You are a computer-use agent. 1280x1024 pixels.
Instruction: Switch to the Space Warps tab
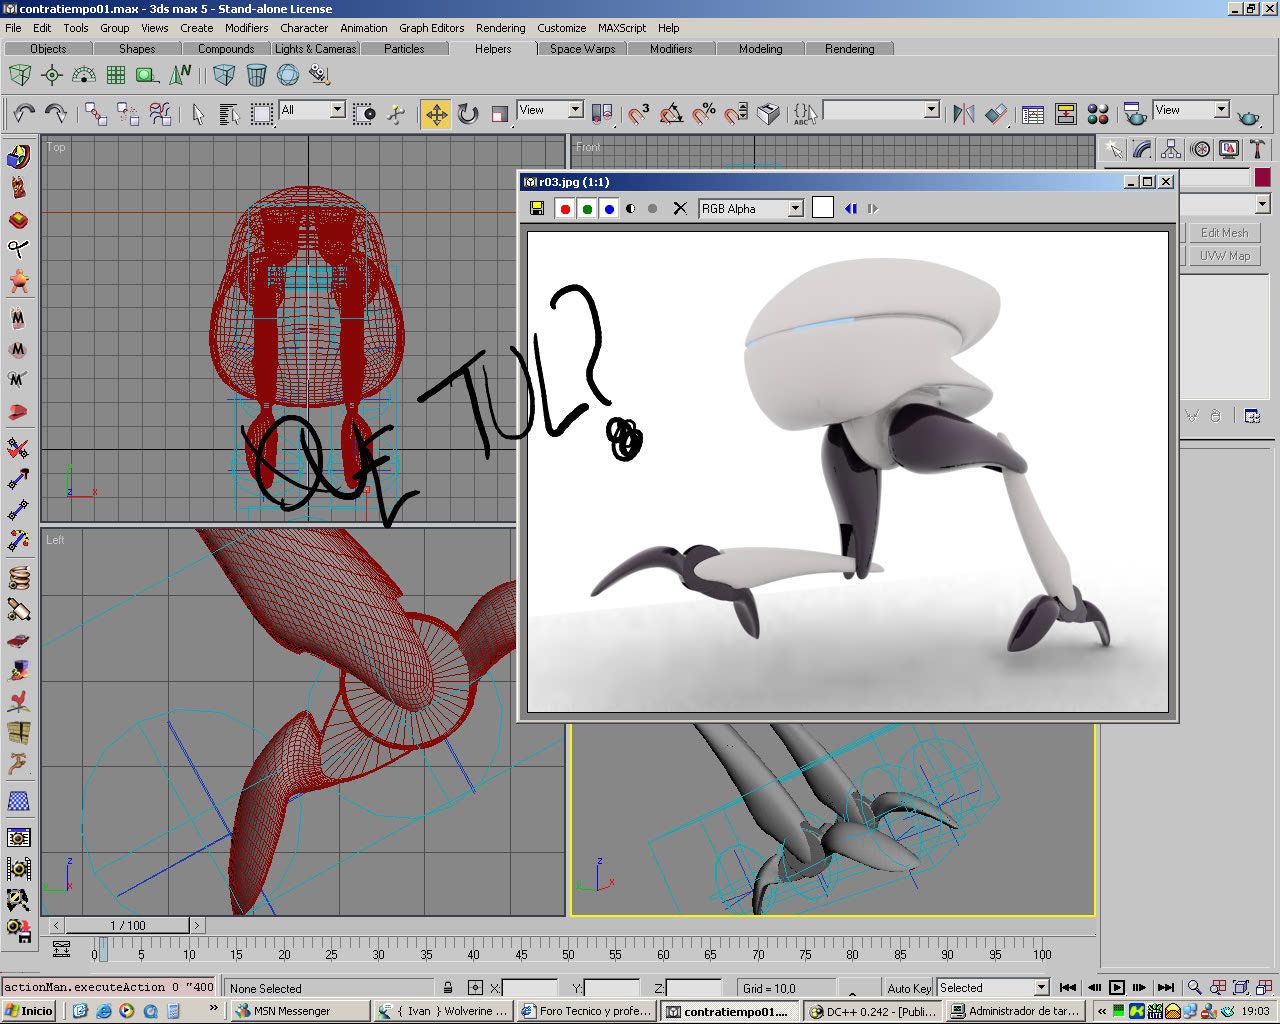tap(582, 48)
